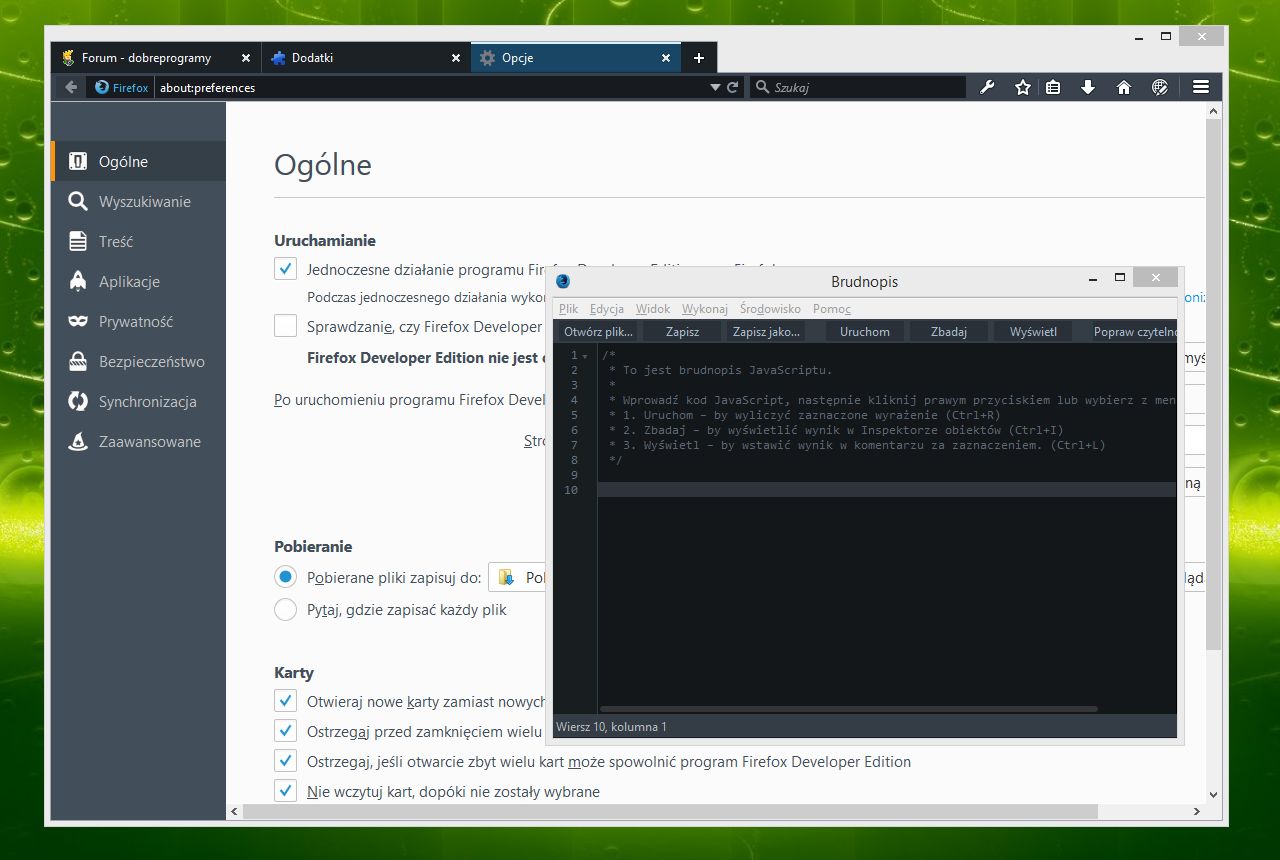Open Plik menu in Brudnopis
This screenshot has height=860, width=1280.
click(x=568, y=309)
